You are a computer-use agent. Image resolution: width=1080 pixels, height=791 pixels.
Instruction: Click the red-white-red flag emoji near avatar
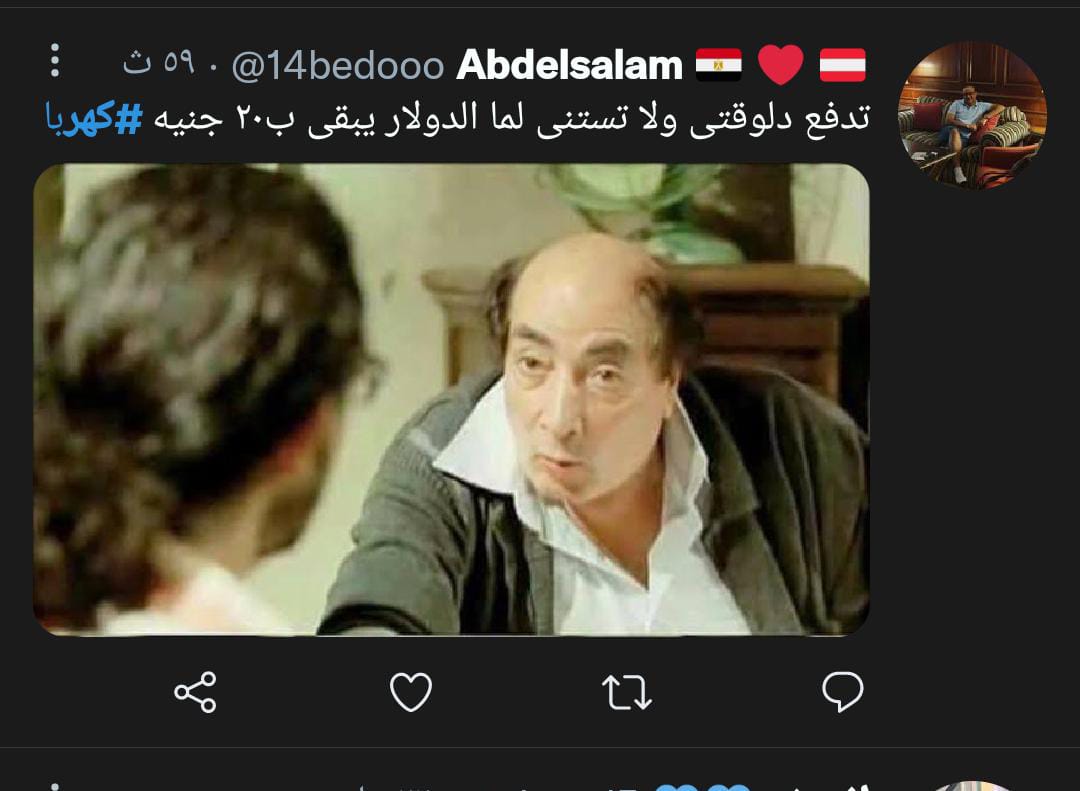pyautogui.click(x=842, y=65)
